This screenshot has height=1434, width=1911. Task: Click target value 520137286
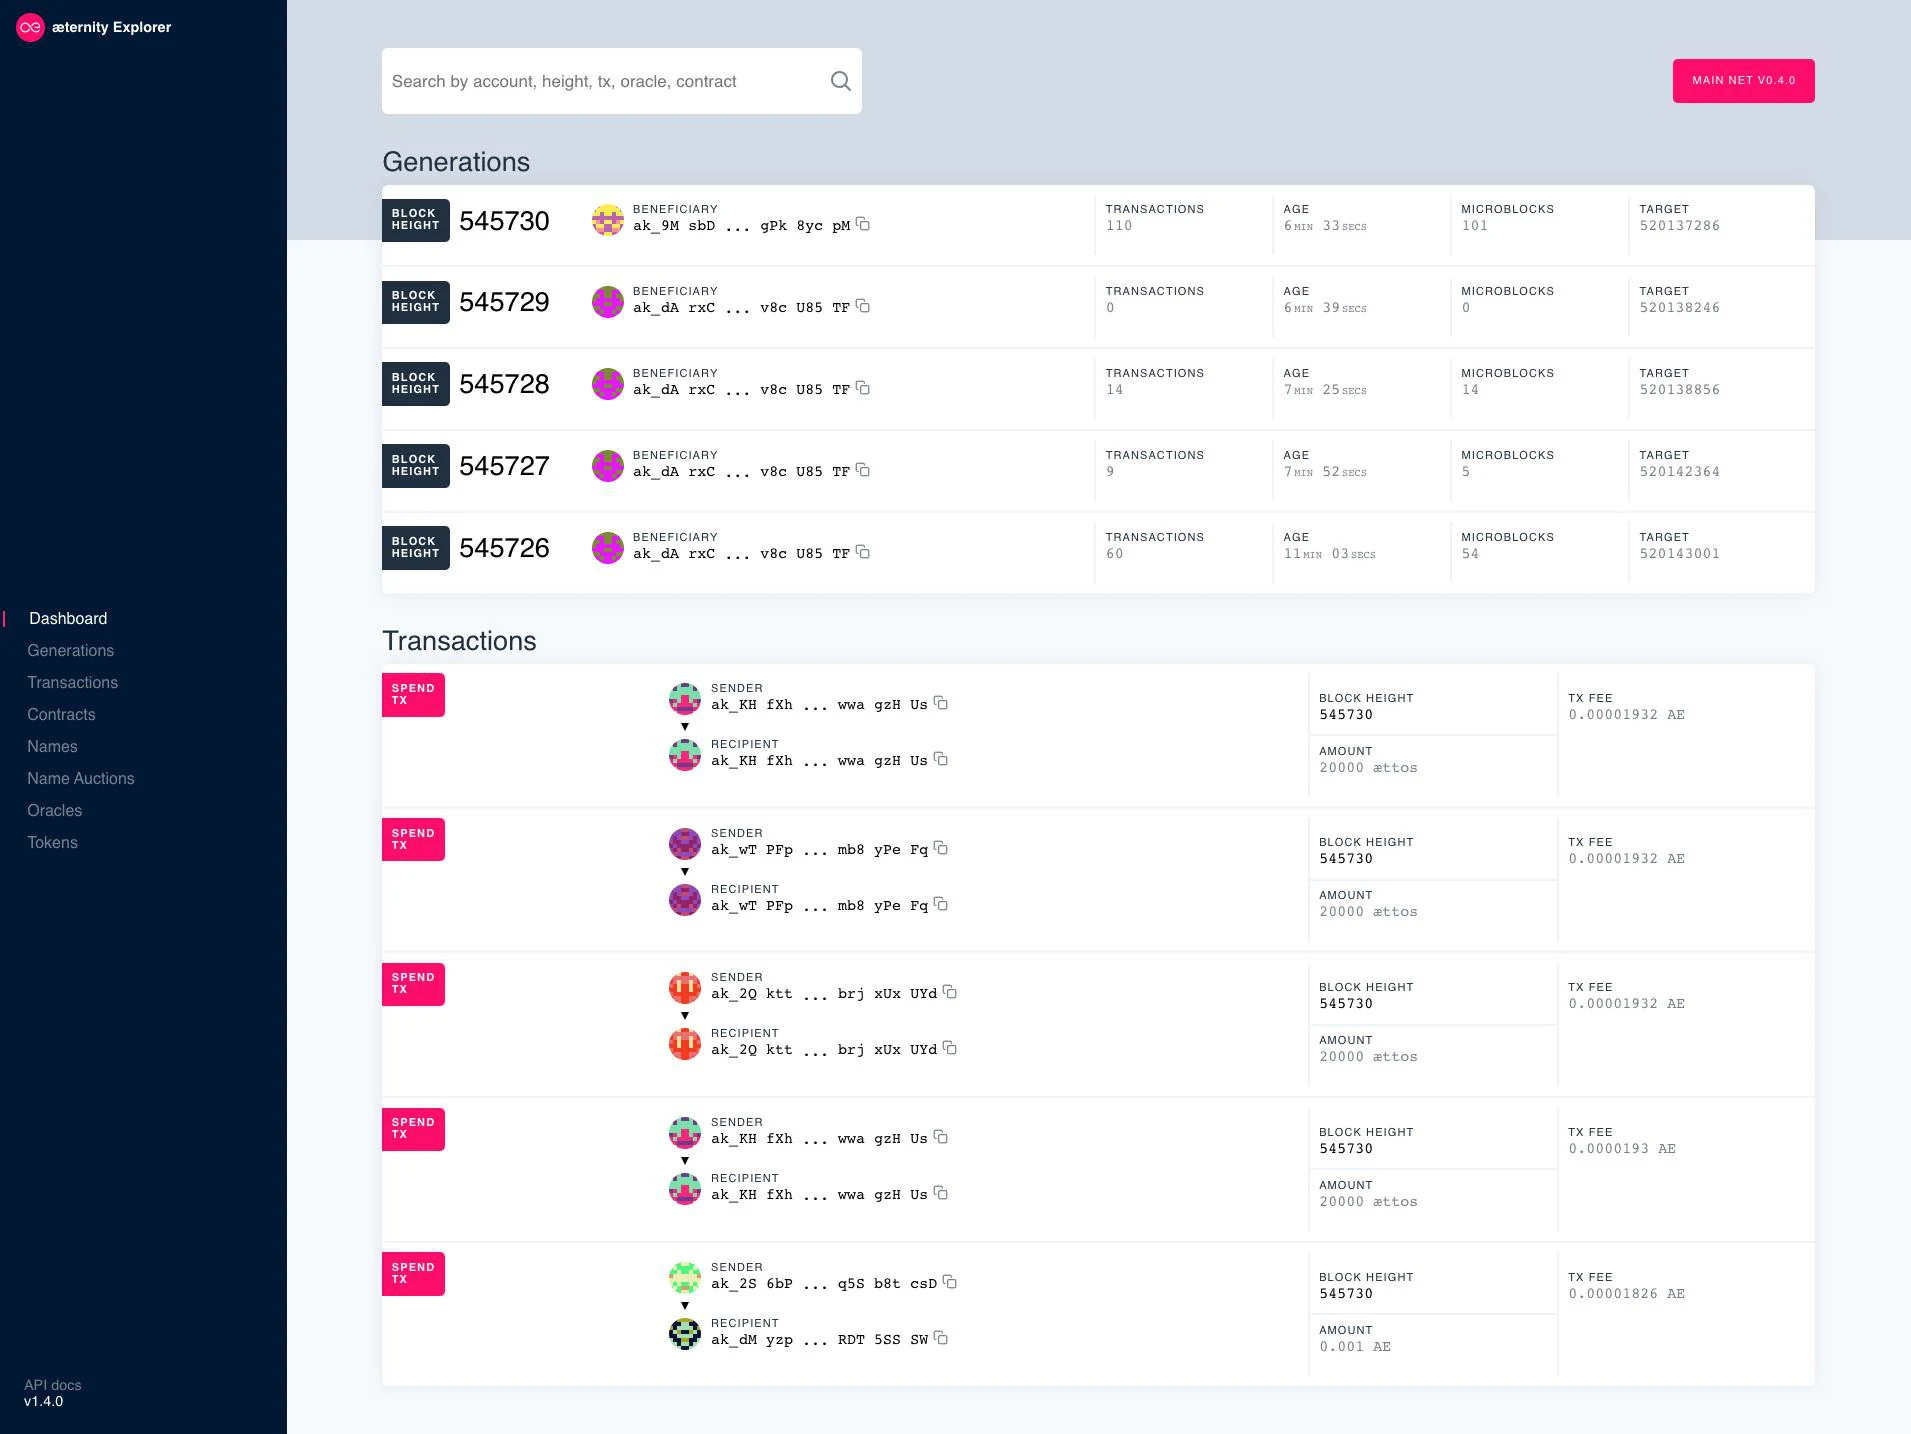[x=1679, y=226]
